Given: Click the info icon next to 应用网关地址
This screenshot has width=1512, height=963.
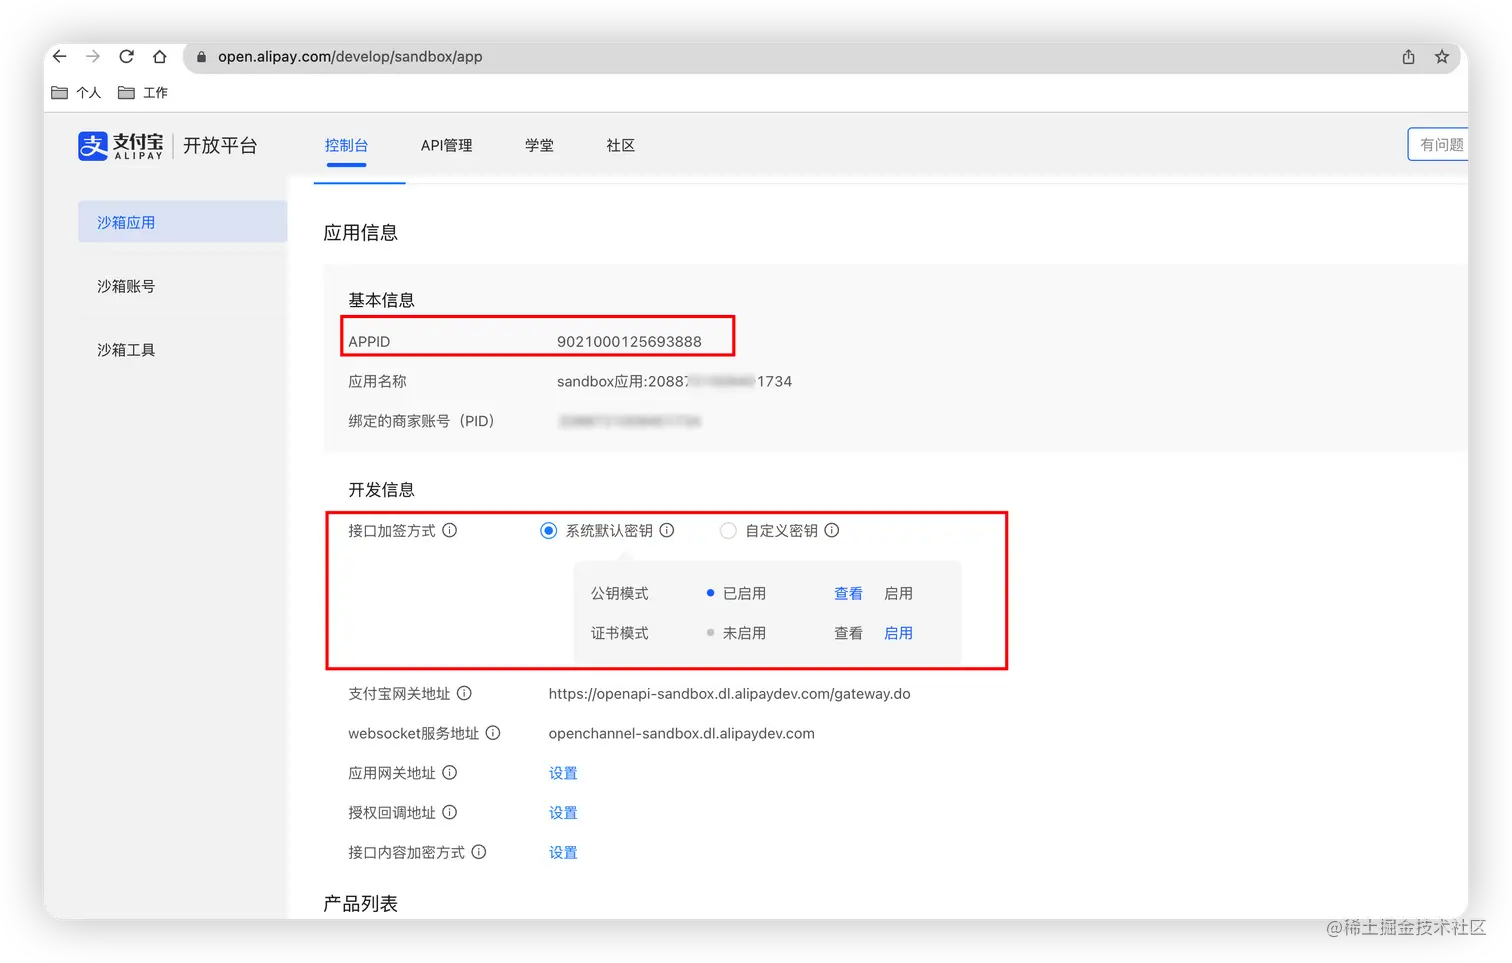Looking at the screenshot, I should coord(450,772).
